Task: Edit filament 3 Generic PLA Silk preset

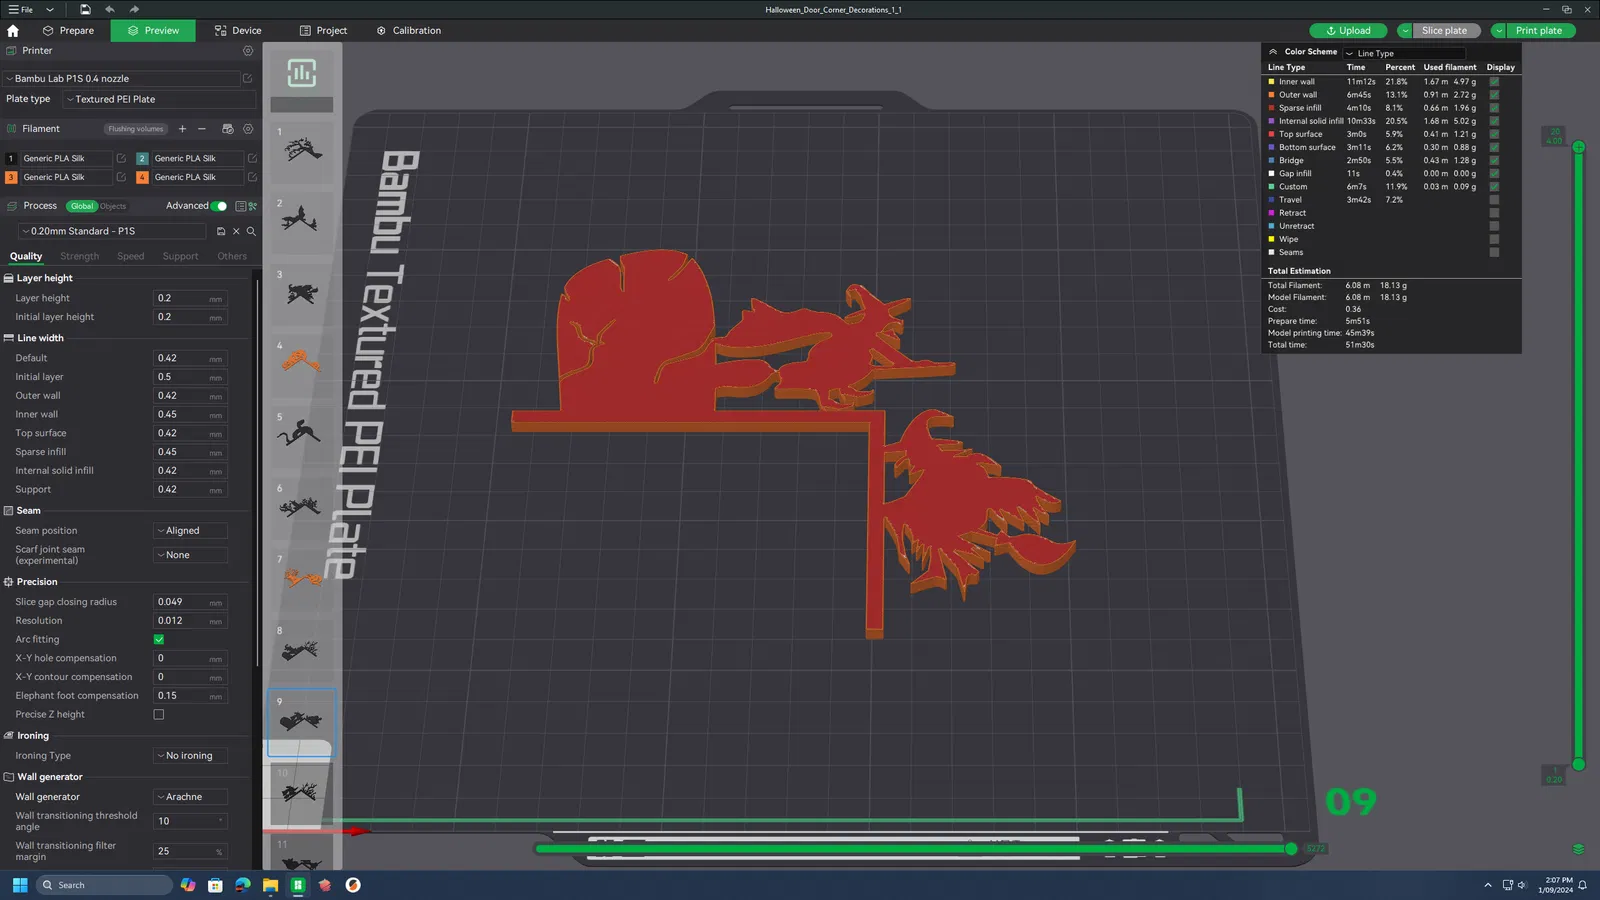Action: 121,177
